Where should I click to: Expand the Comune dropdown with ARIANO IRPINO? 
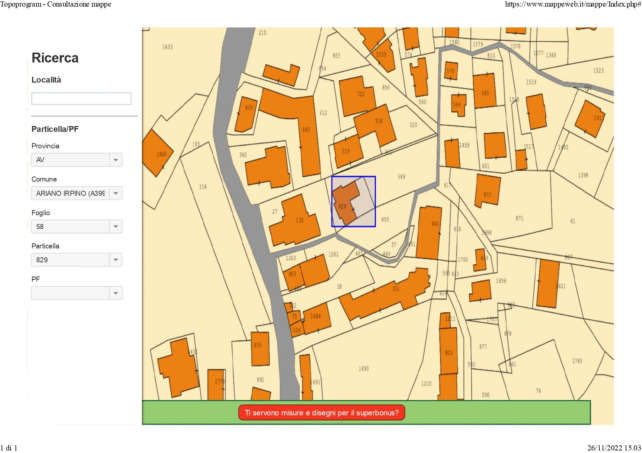click(76, 193)
